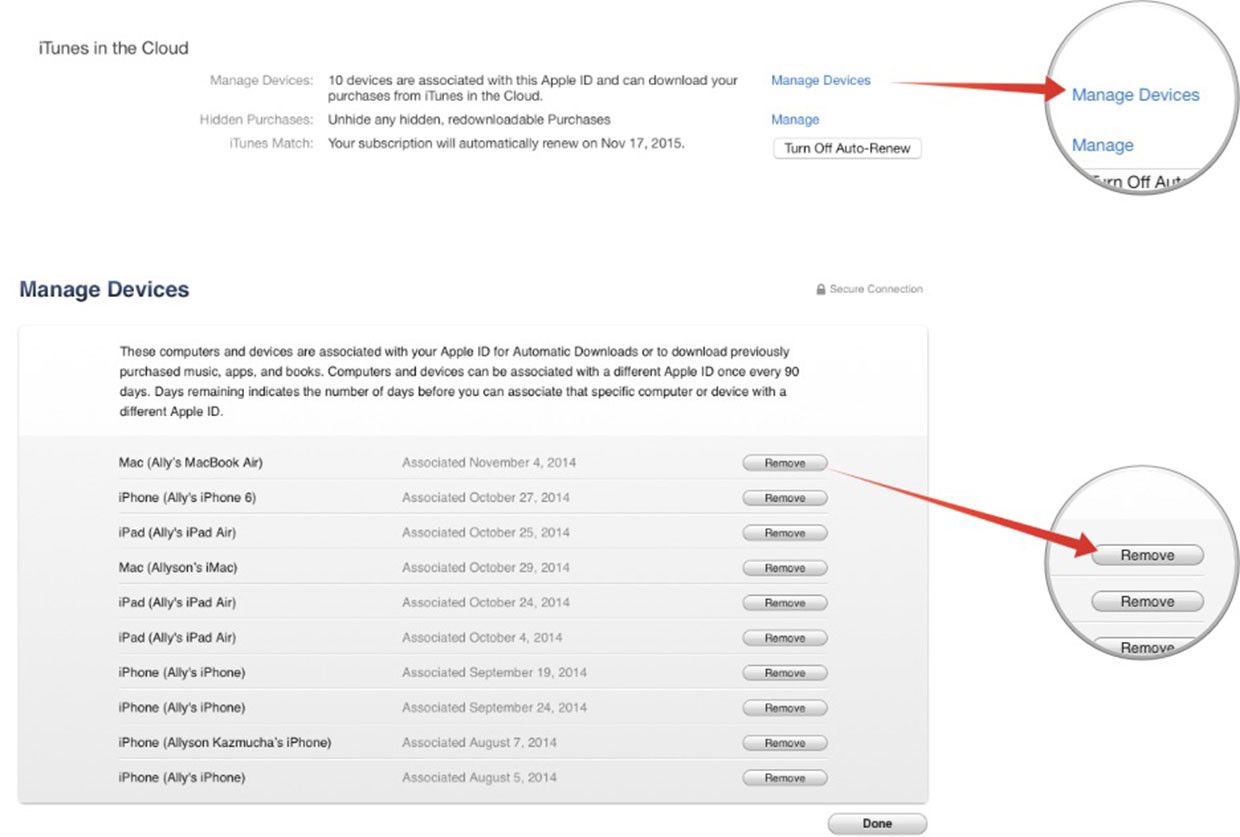Remove the iPad associated October 24, 2014
1240x837 pixels.
click(x=784, y=602)
